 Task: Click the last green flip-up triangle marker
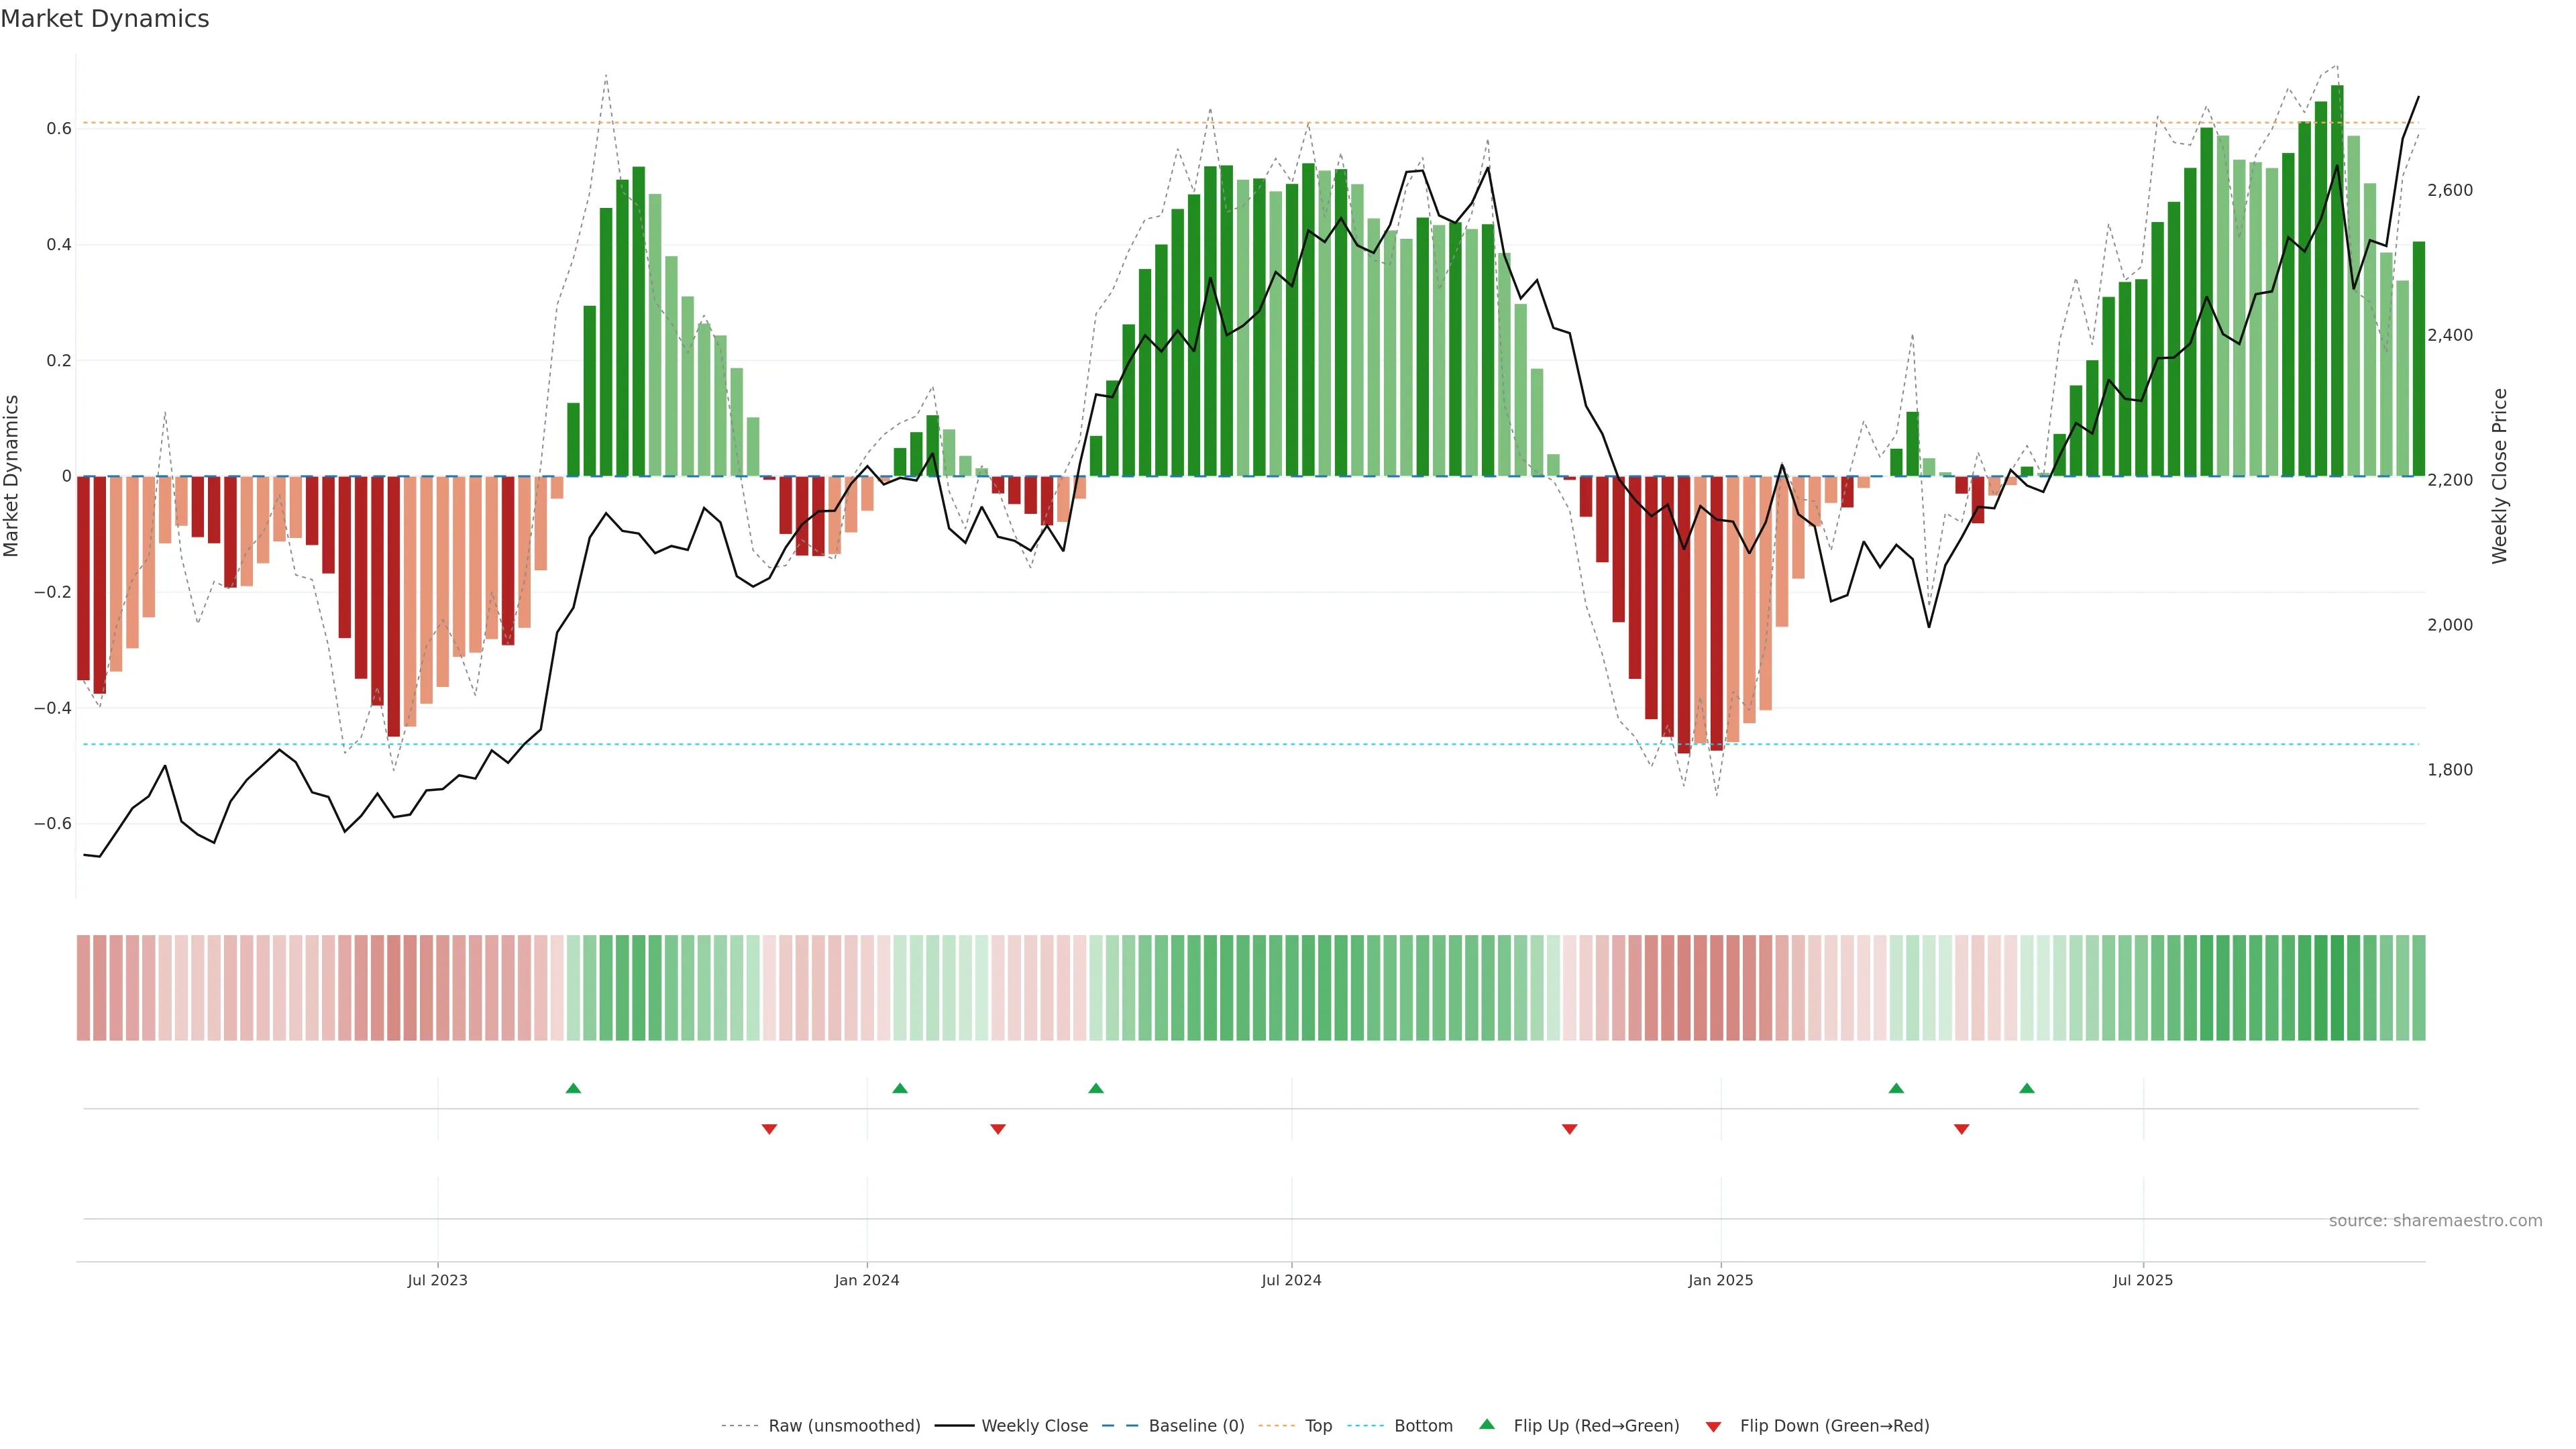click(2027, 1088)
